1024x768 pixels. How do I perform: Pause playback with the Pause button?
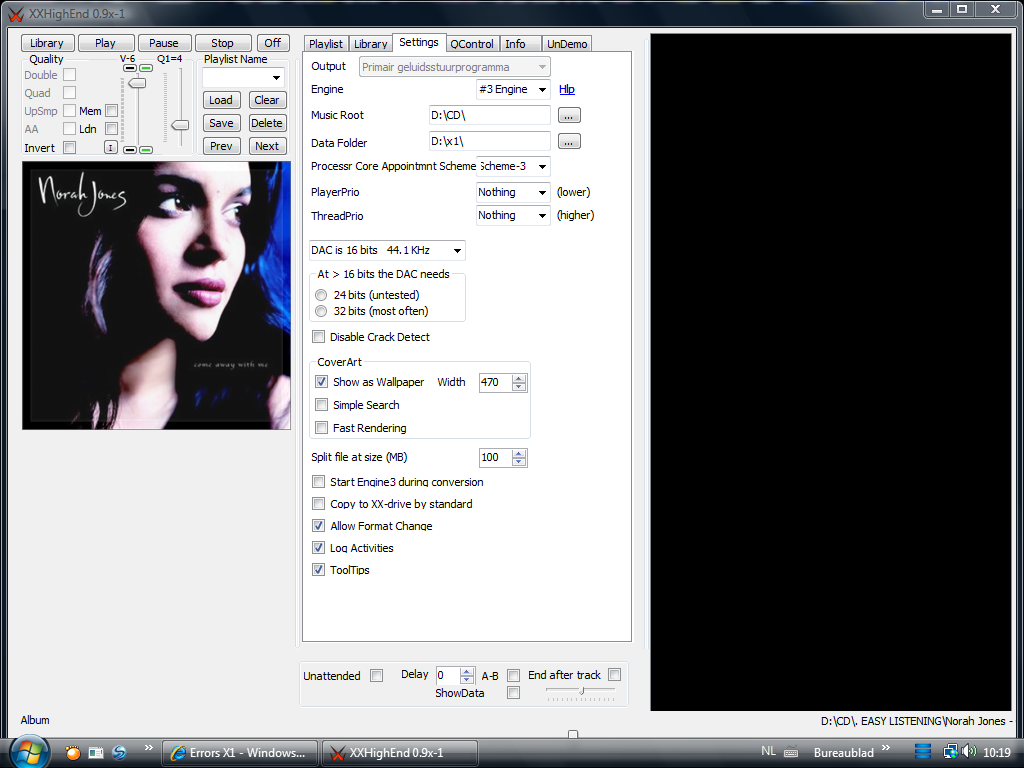165,43
